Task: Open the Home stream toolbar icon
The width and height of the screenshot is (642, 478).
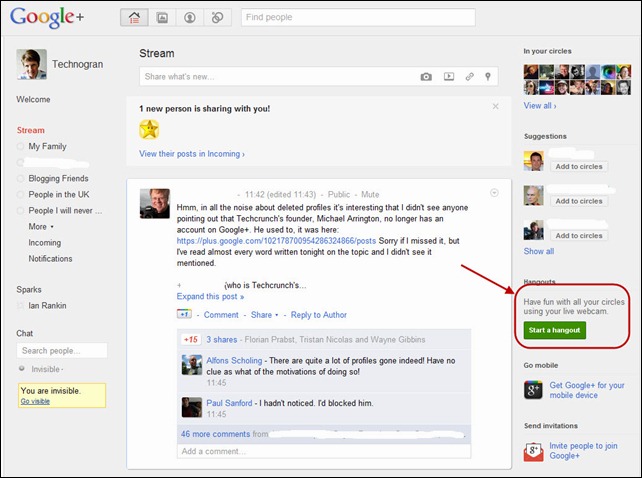Action: click(x=134, y=18)
